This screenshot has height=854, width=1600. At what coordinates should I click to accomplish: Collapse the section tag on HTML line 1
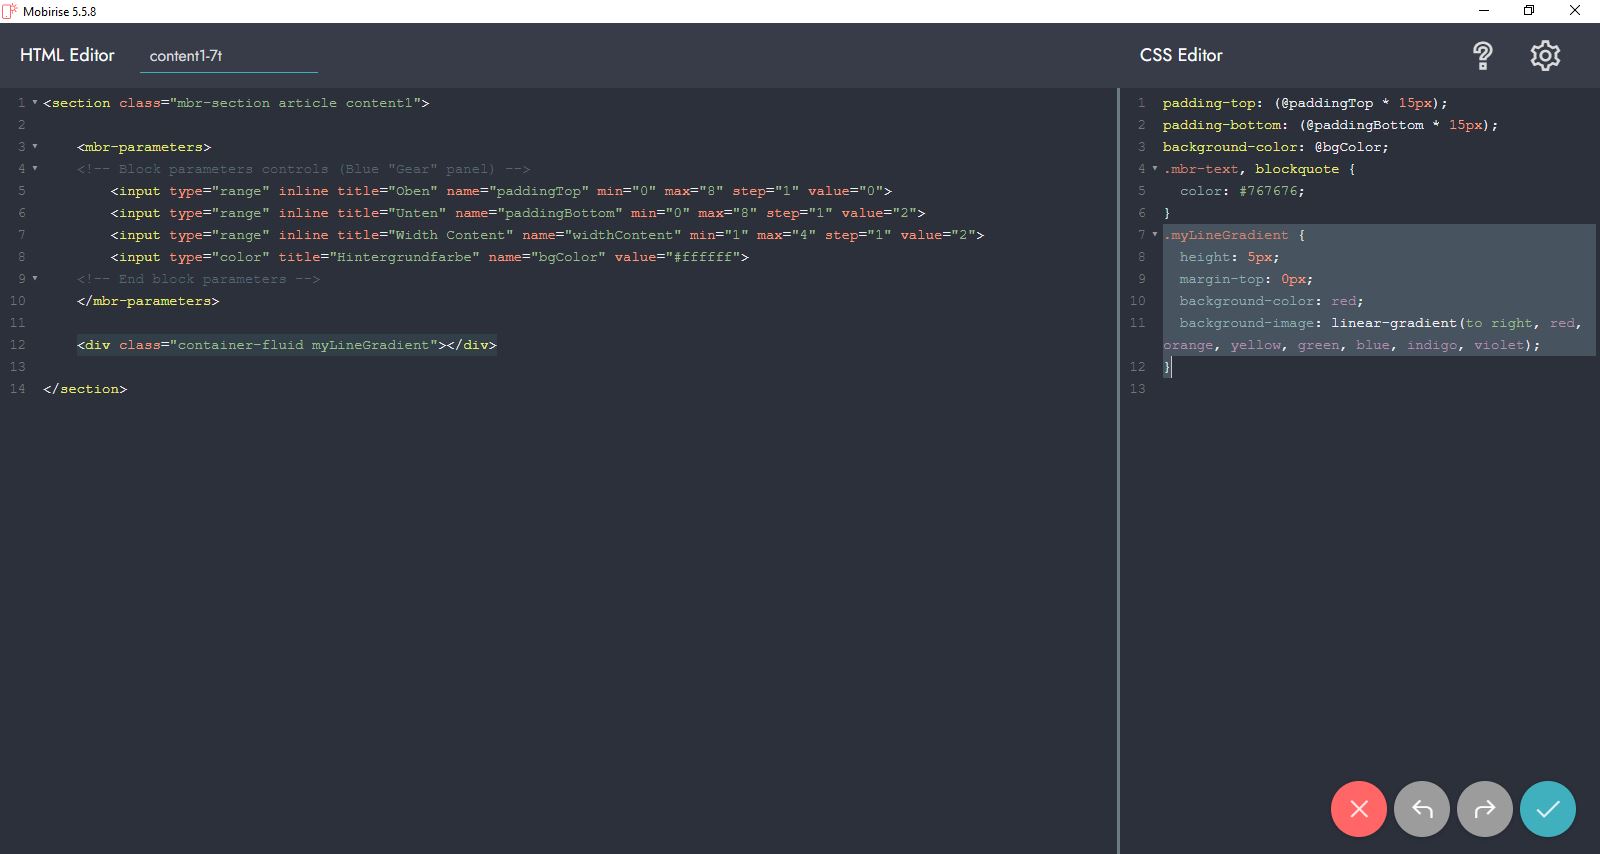tap(35, 103)
